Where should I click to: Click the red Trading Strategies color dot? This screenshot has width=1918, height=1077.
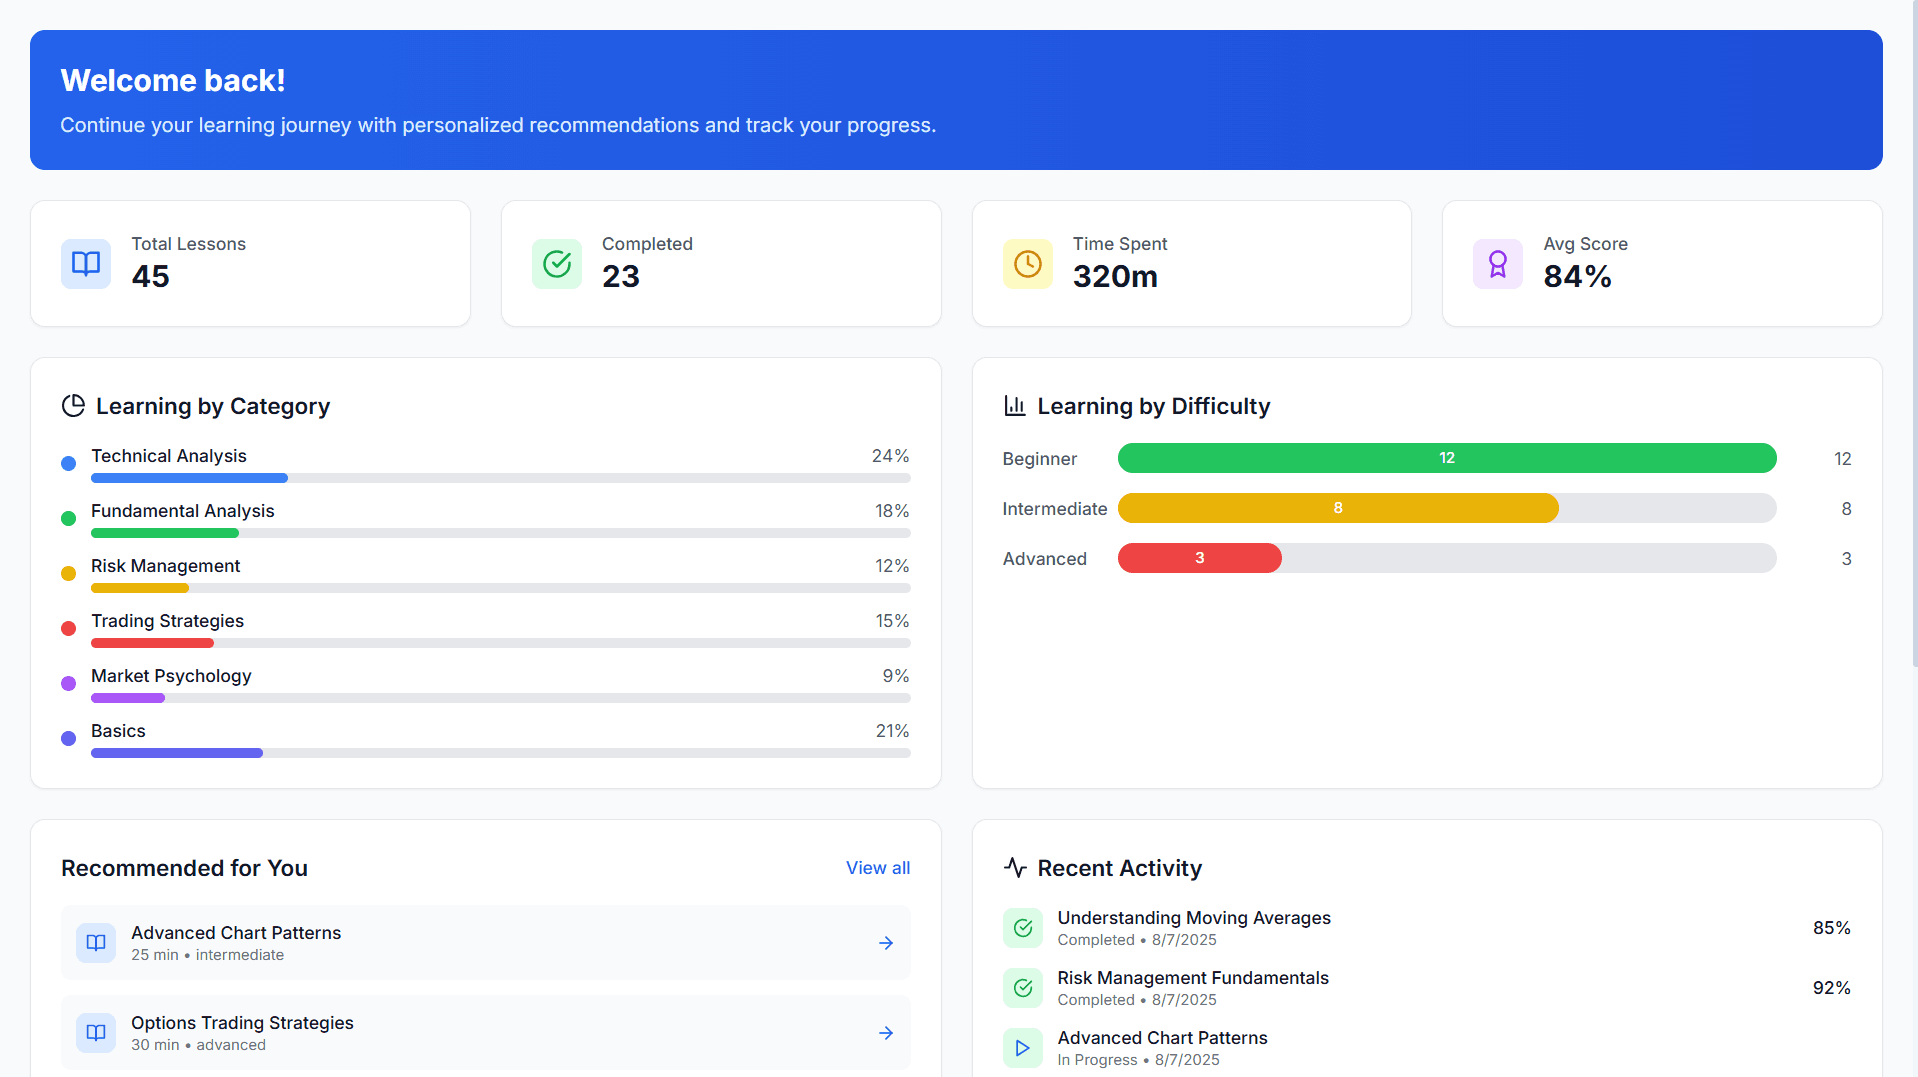coord(68,629)
